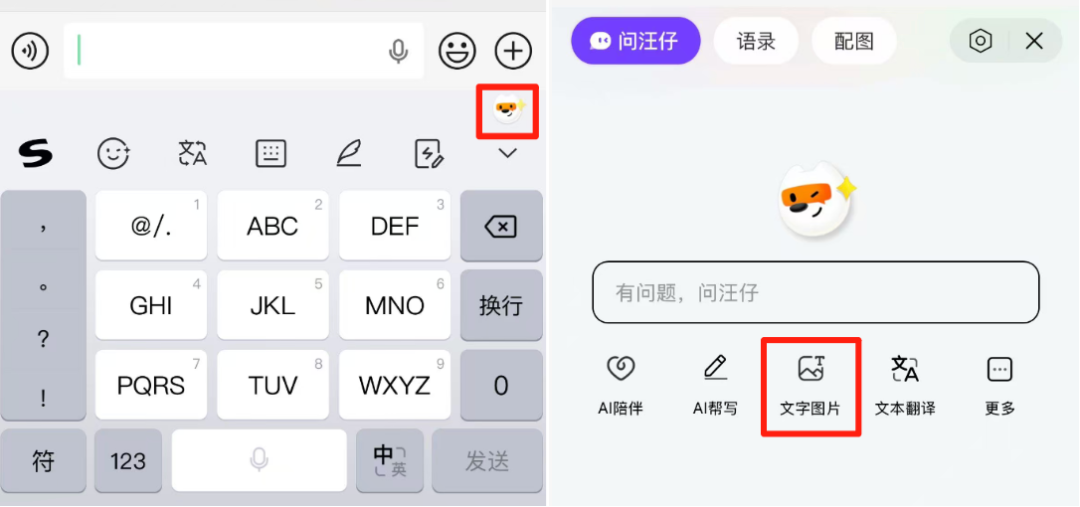Viewport: 1080px width, 507px height.
Task: Open the AI陪伴 feature
Action: coord(620,386)
